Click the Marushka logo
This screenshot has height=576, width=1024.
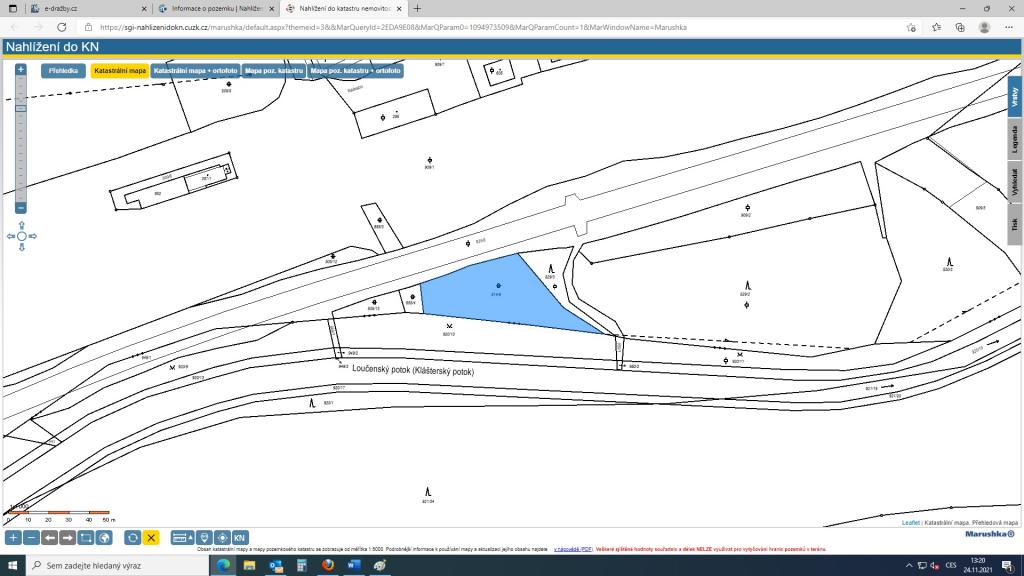[x=990, y=534]
